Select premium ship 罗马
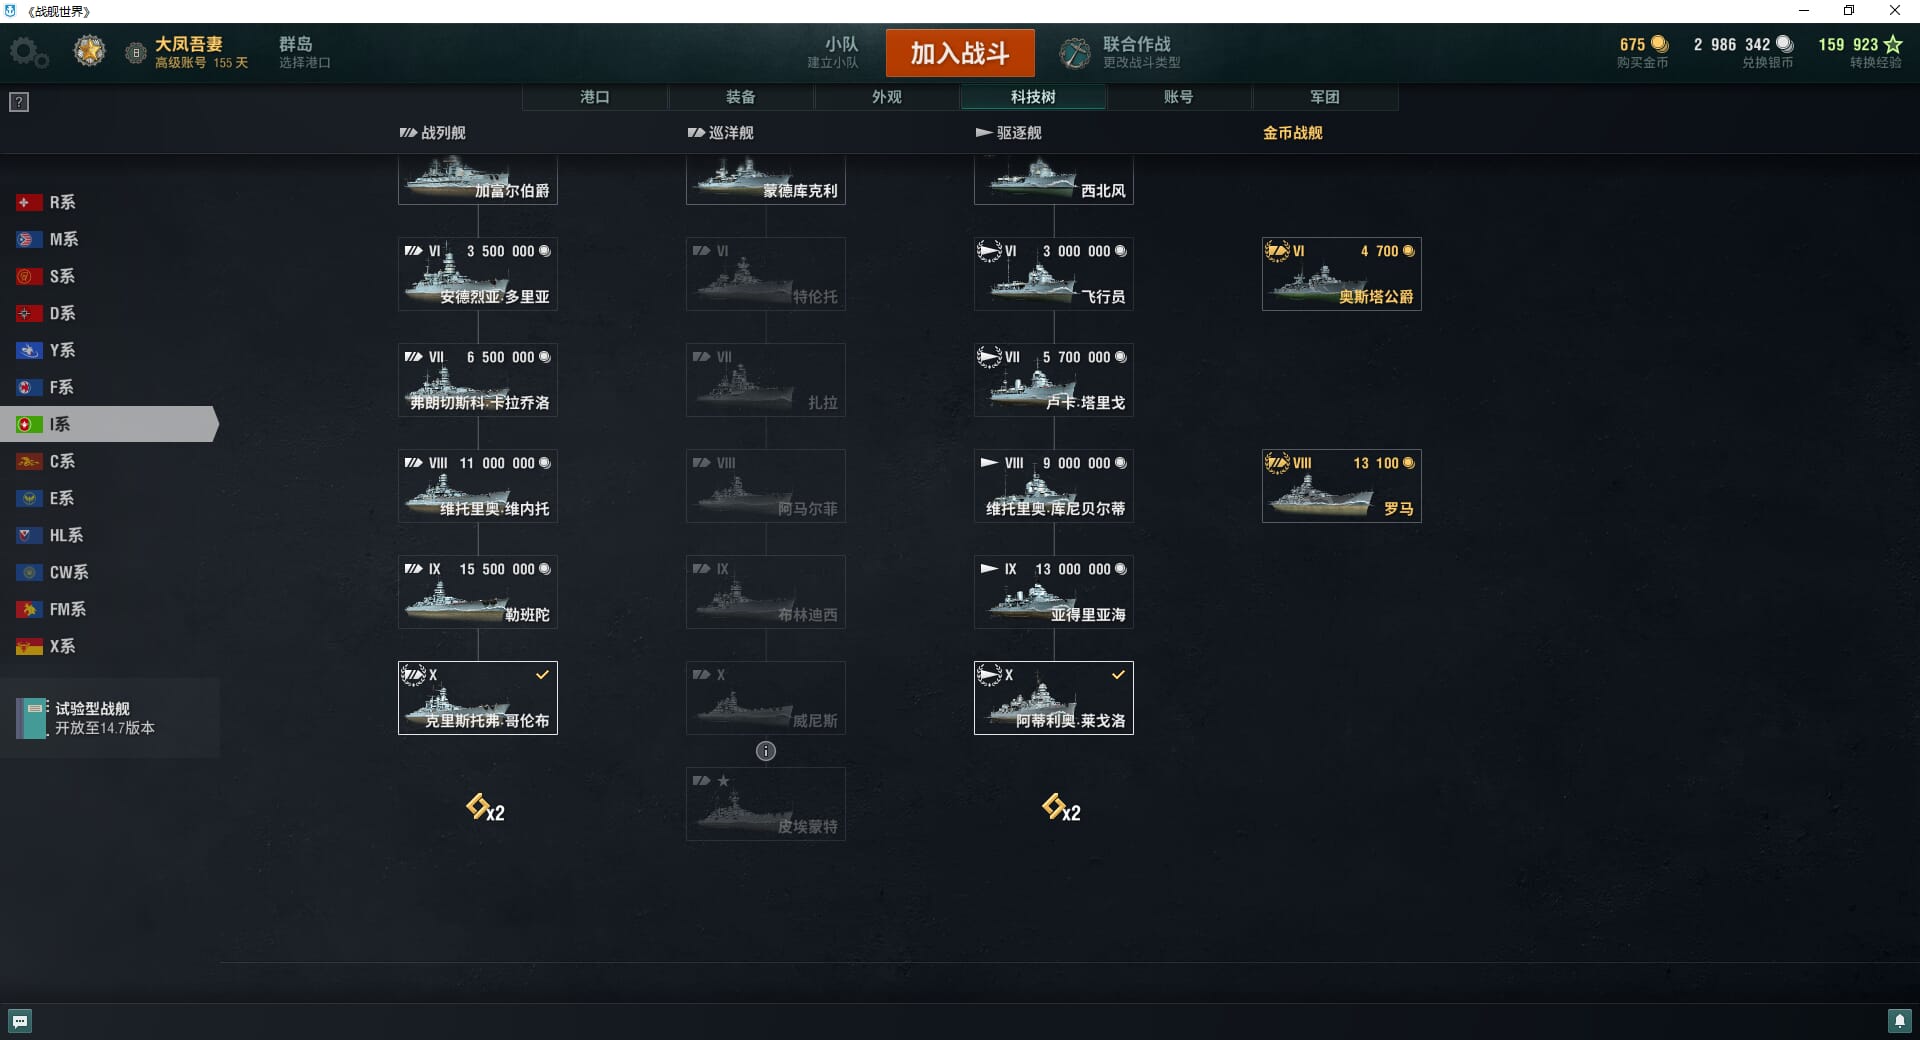1920x1040 pixels. point(1342,486)
